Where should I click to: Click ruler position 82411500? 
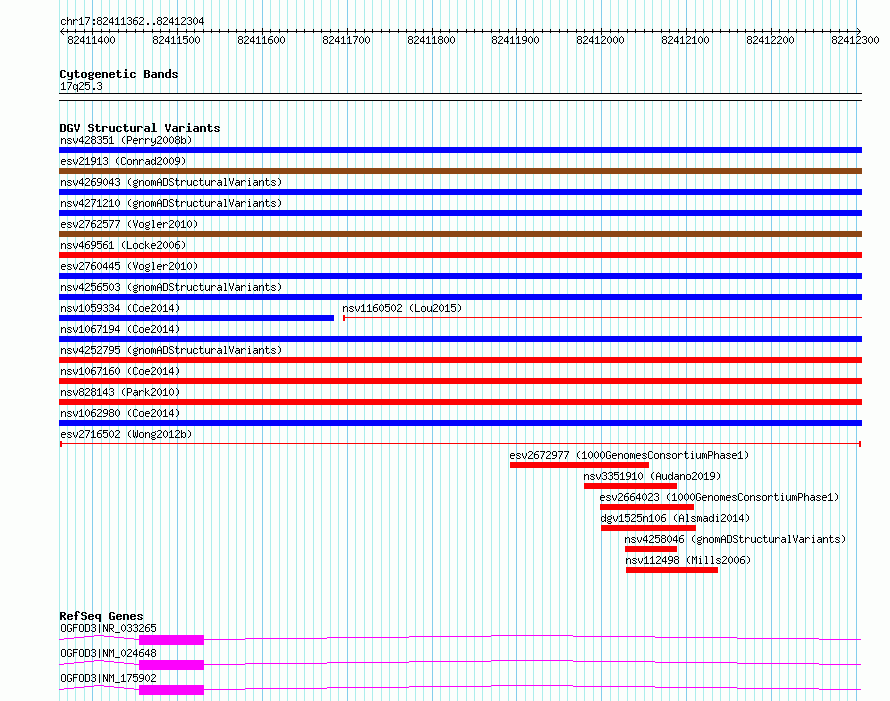click(177, 40)
